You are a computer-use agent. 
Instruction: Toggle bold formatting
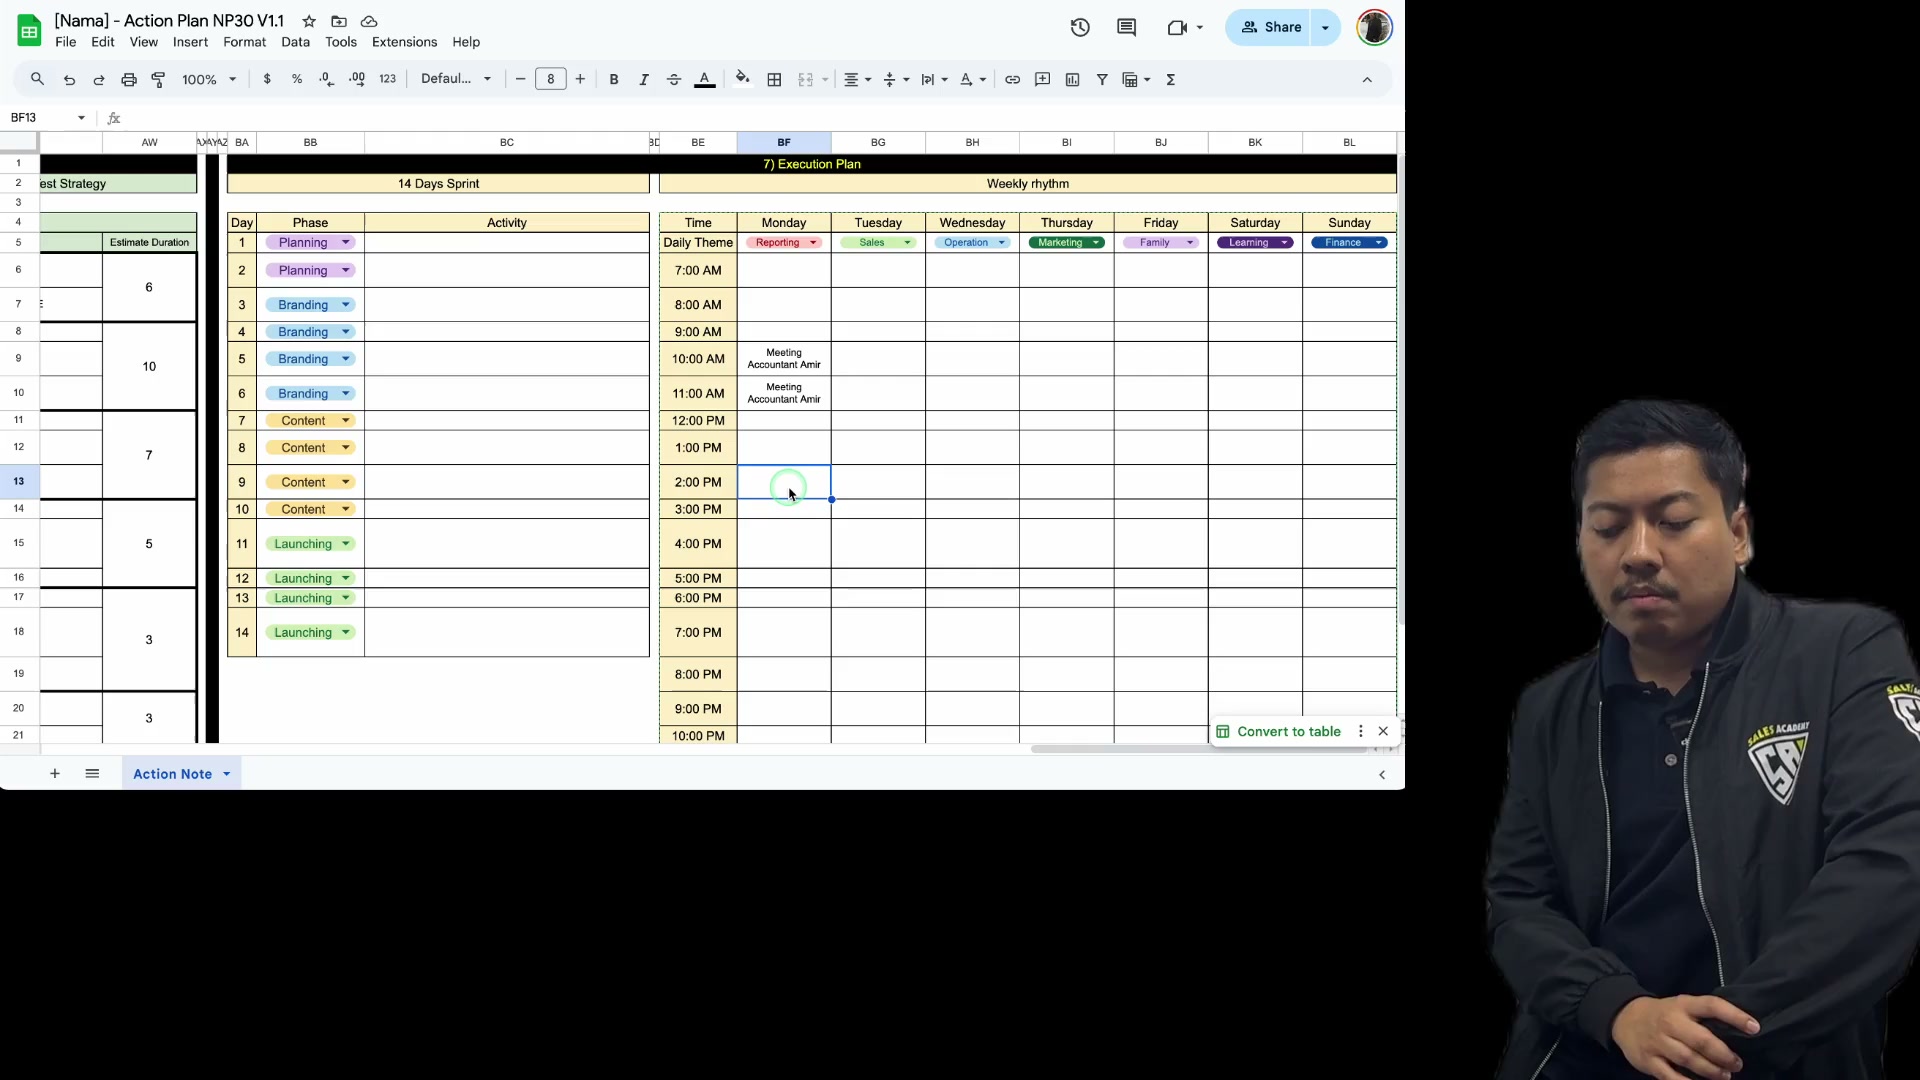tap(614, 80)
